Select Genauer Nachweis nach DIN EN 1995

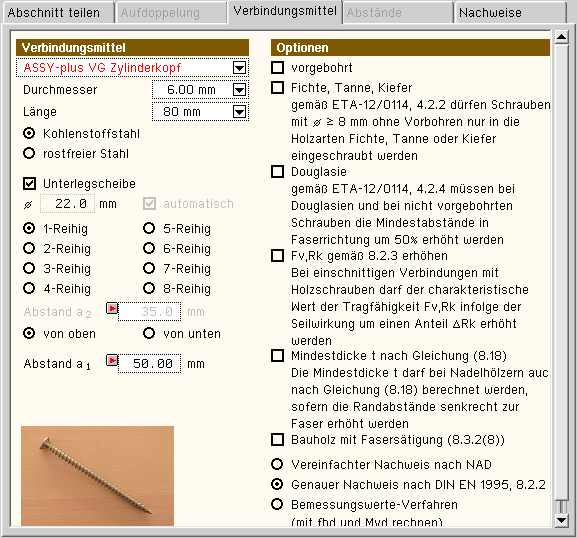(277, 484)
